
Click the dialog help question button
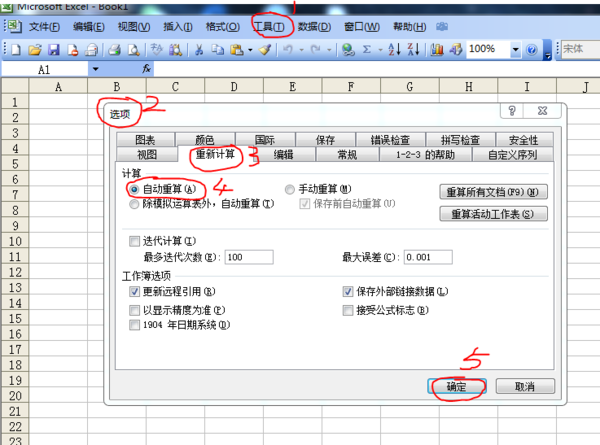(512, 111)
